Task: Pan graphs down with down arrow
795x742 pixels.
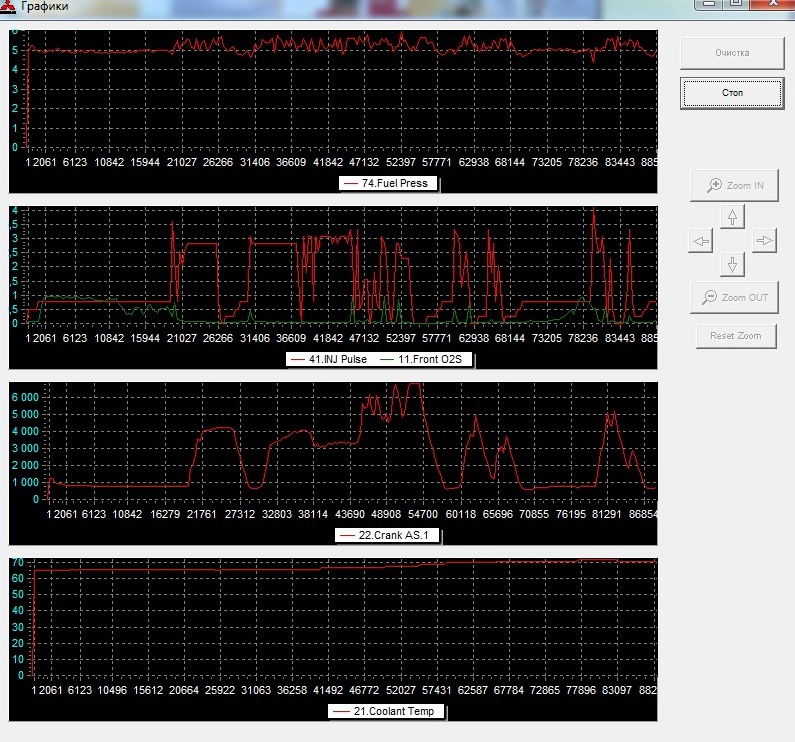Action: (x=732, y=264)
